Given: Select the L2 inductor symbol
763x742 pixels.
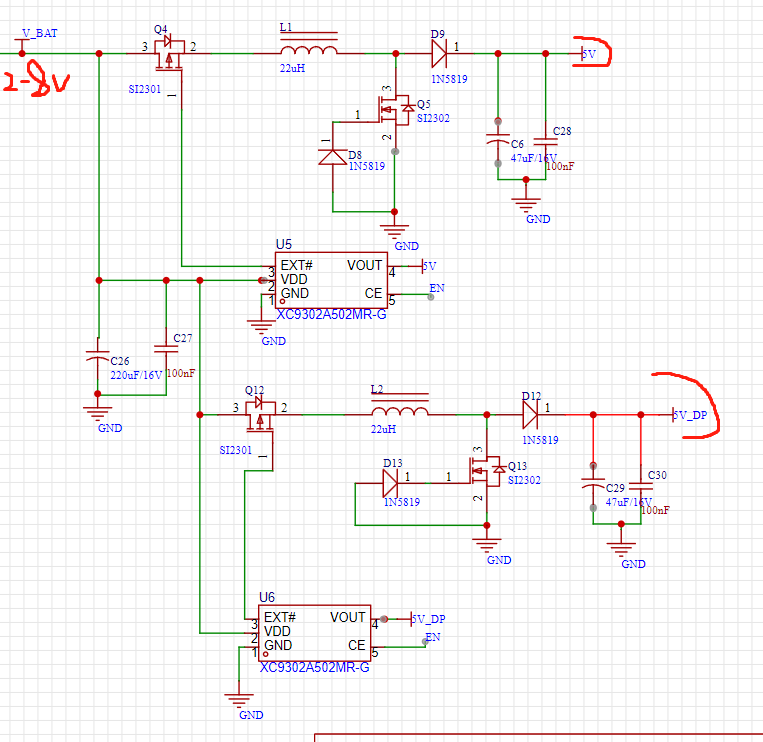Looking at the screenshot, I should click(400, 405).
